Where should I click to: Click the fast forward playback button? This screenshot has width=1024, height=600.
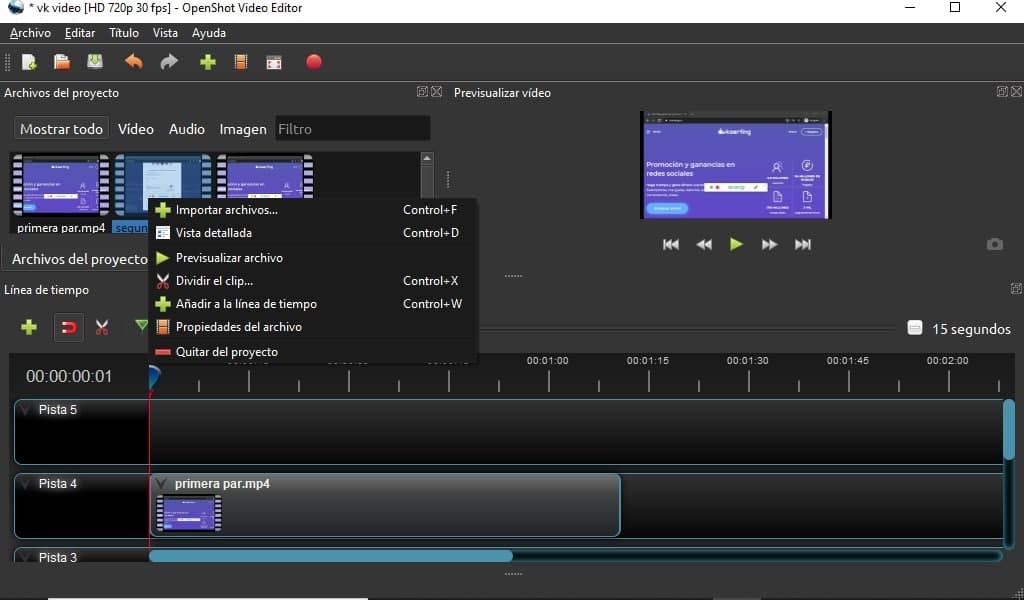point(769,244)
